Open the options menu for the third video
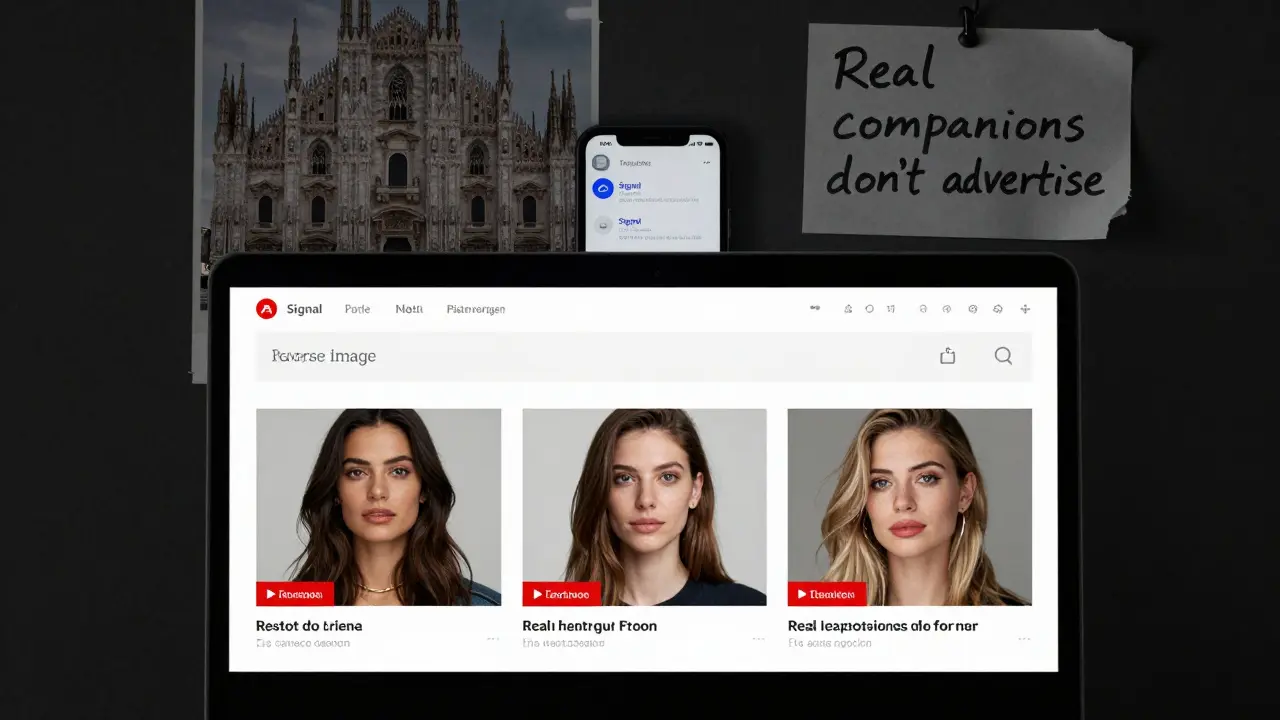 pos(1023,637)
